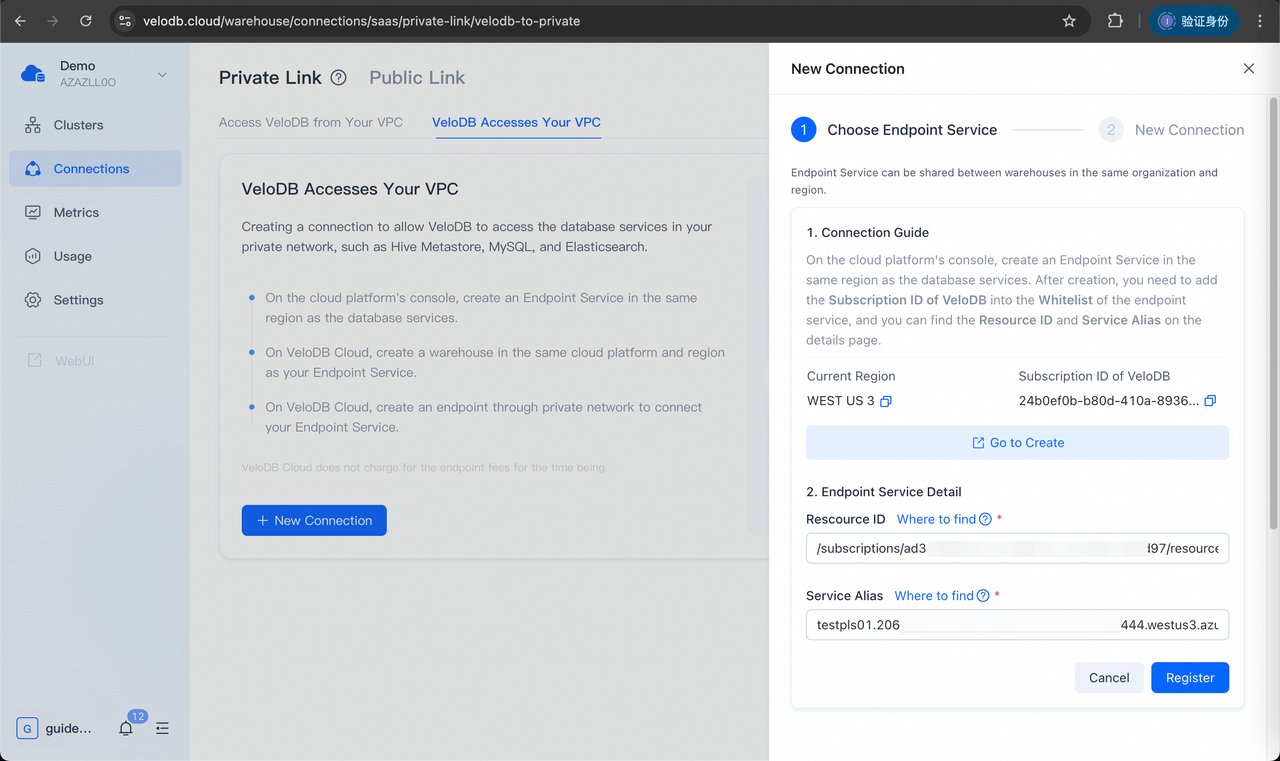
Task: Open the Metrics page from sidebar
Action: [77, 212]
